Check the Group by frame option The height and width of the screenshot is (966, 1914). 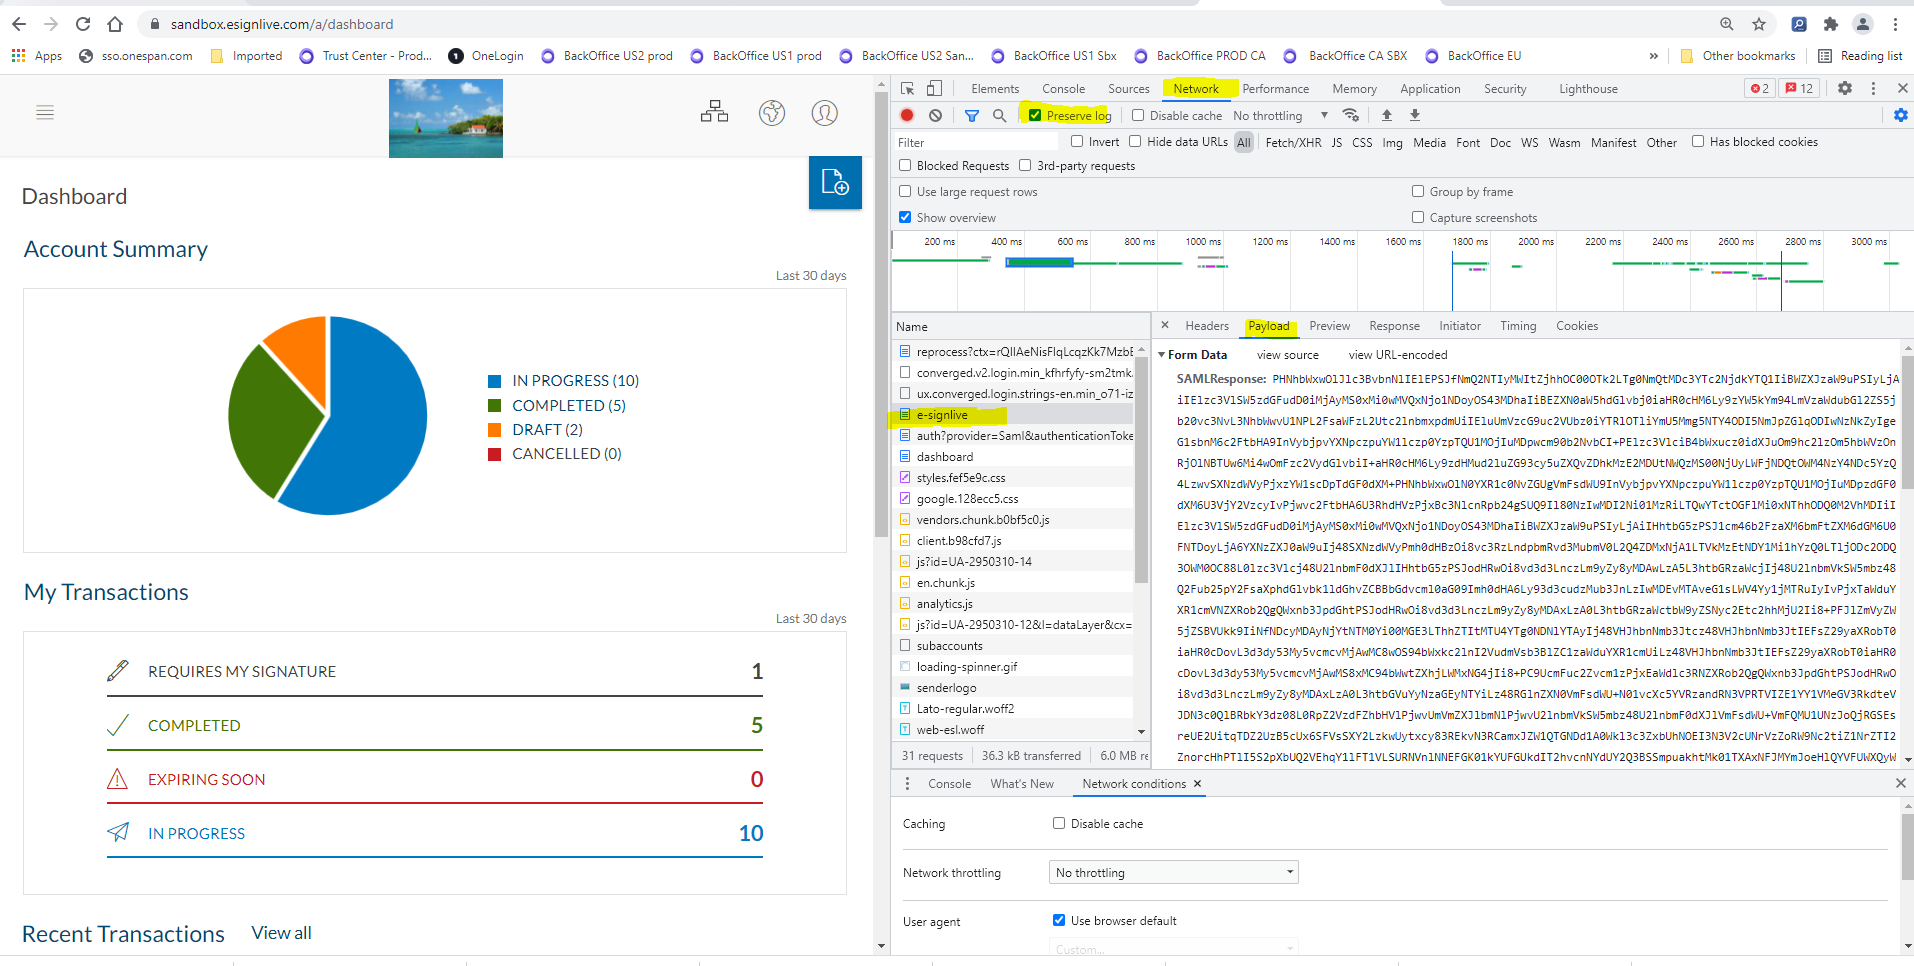pyautogui.click(x=1418, y=192)
